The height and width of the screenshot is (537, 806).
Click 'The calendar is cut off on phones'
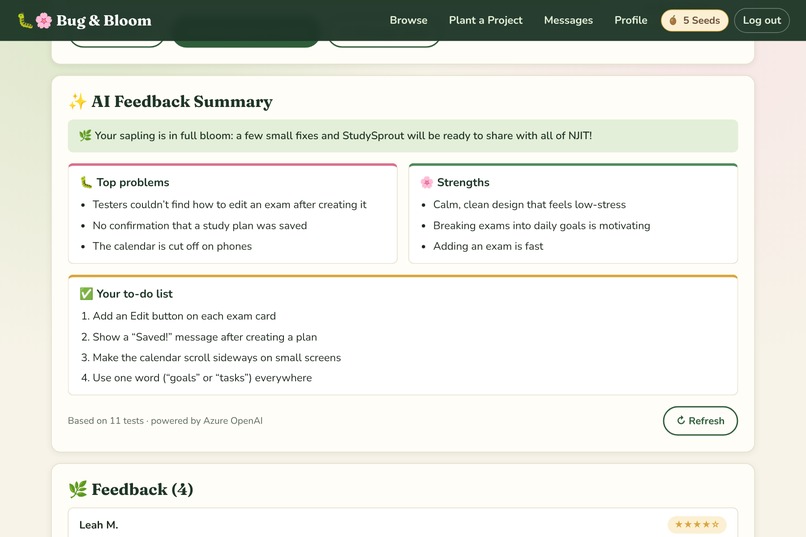[x=172, y=246]
